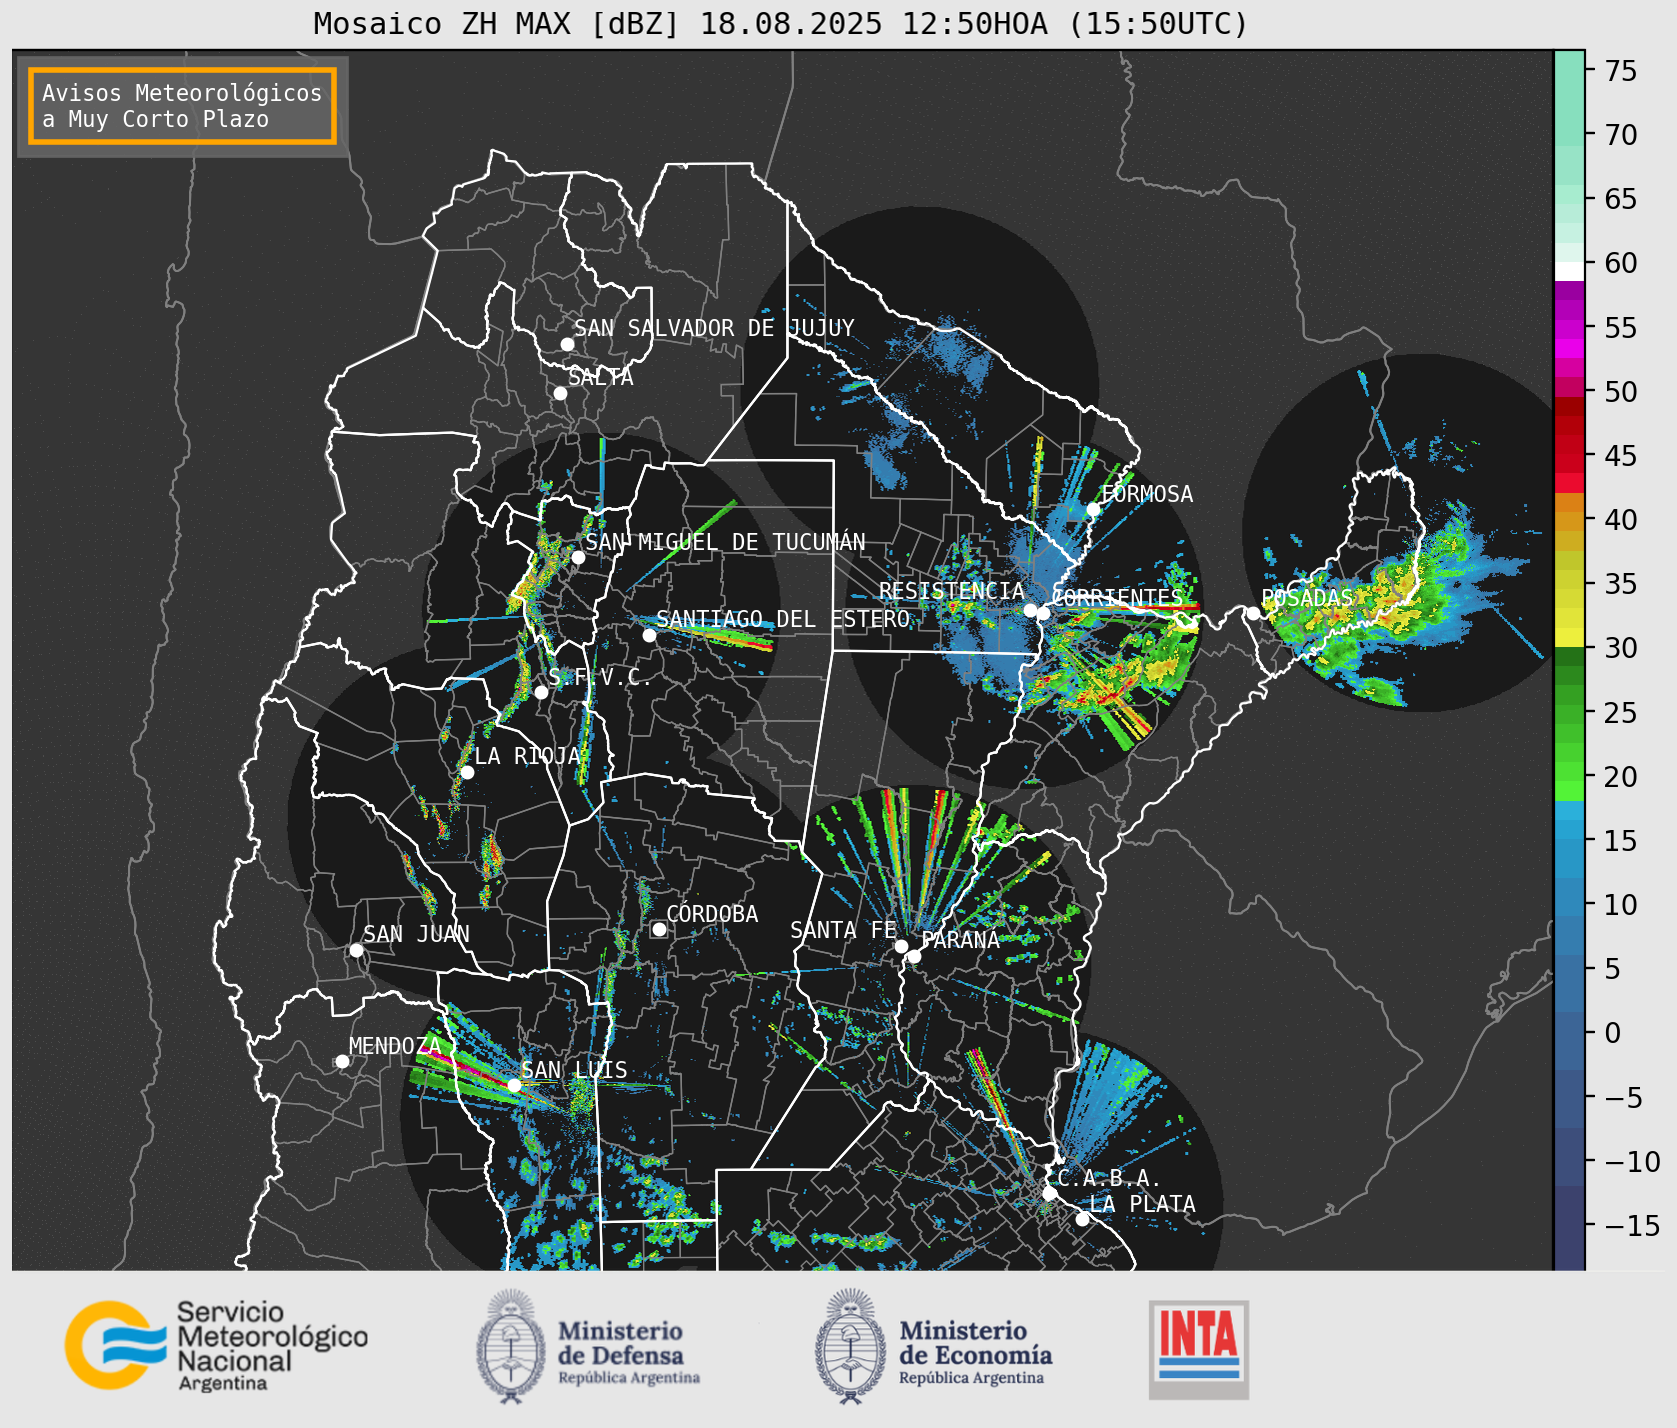
Task: Click the CORRIENTES label
Action: [1117, 598]
